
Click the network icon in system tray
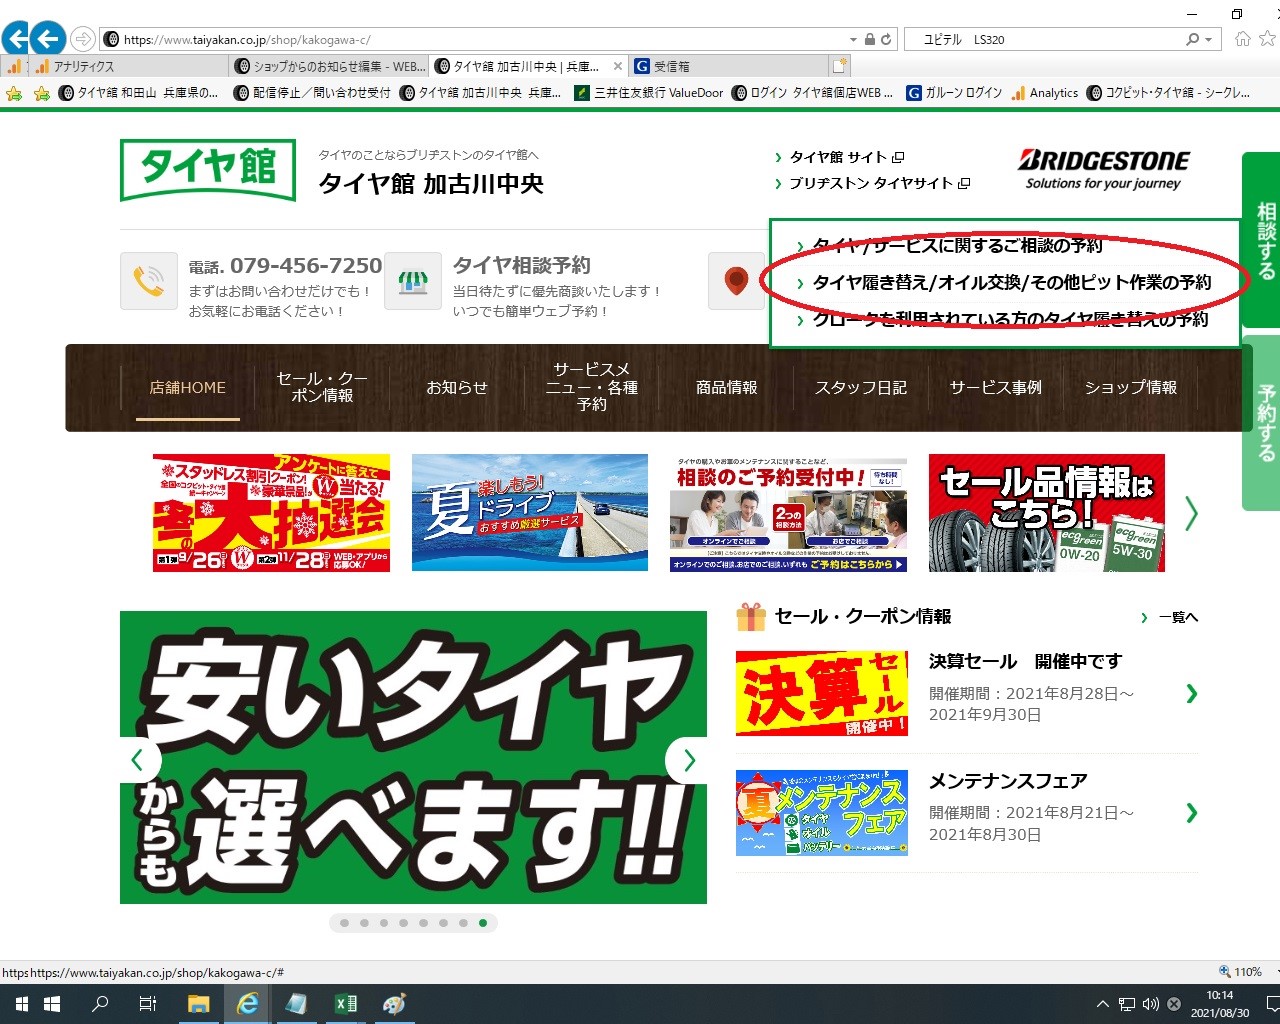(x=1127, y=1004)
